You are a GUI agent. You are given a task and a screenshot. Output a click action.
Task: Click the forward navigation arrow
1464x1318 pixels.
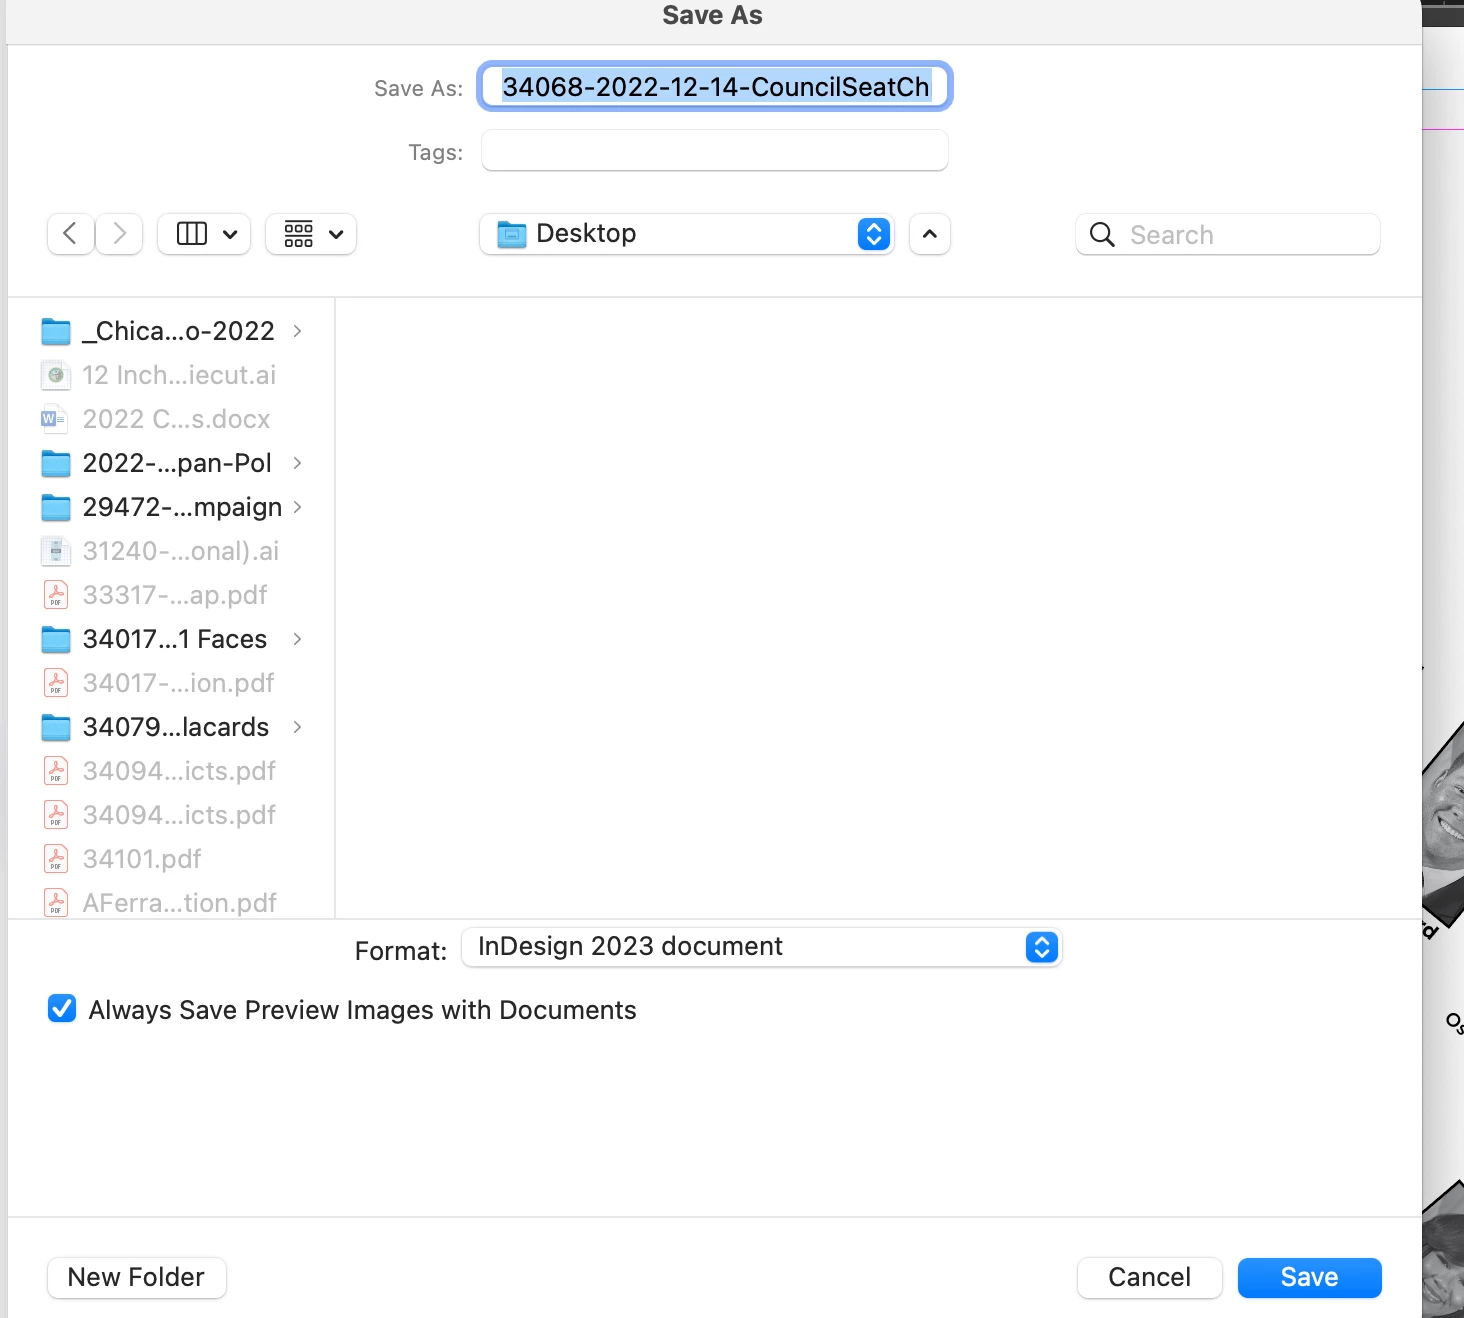click(119, 234)
